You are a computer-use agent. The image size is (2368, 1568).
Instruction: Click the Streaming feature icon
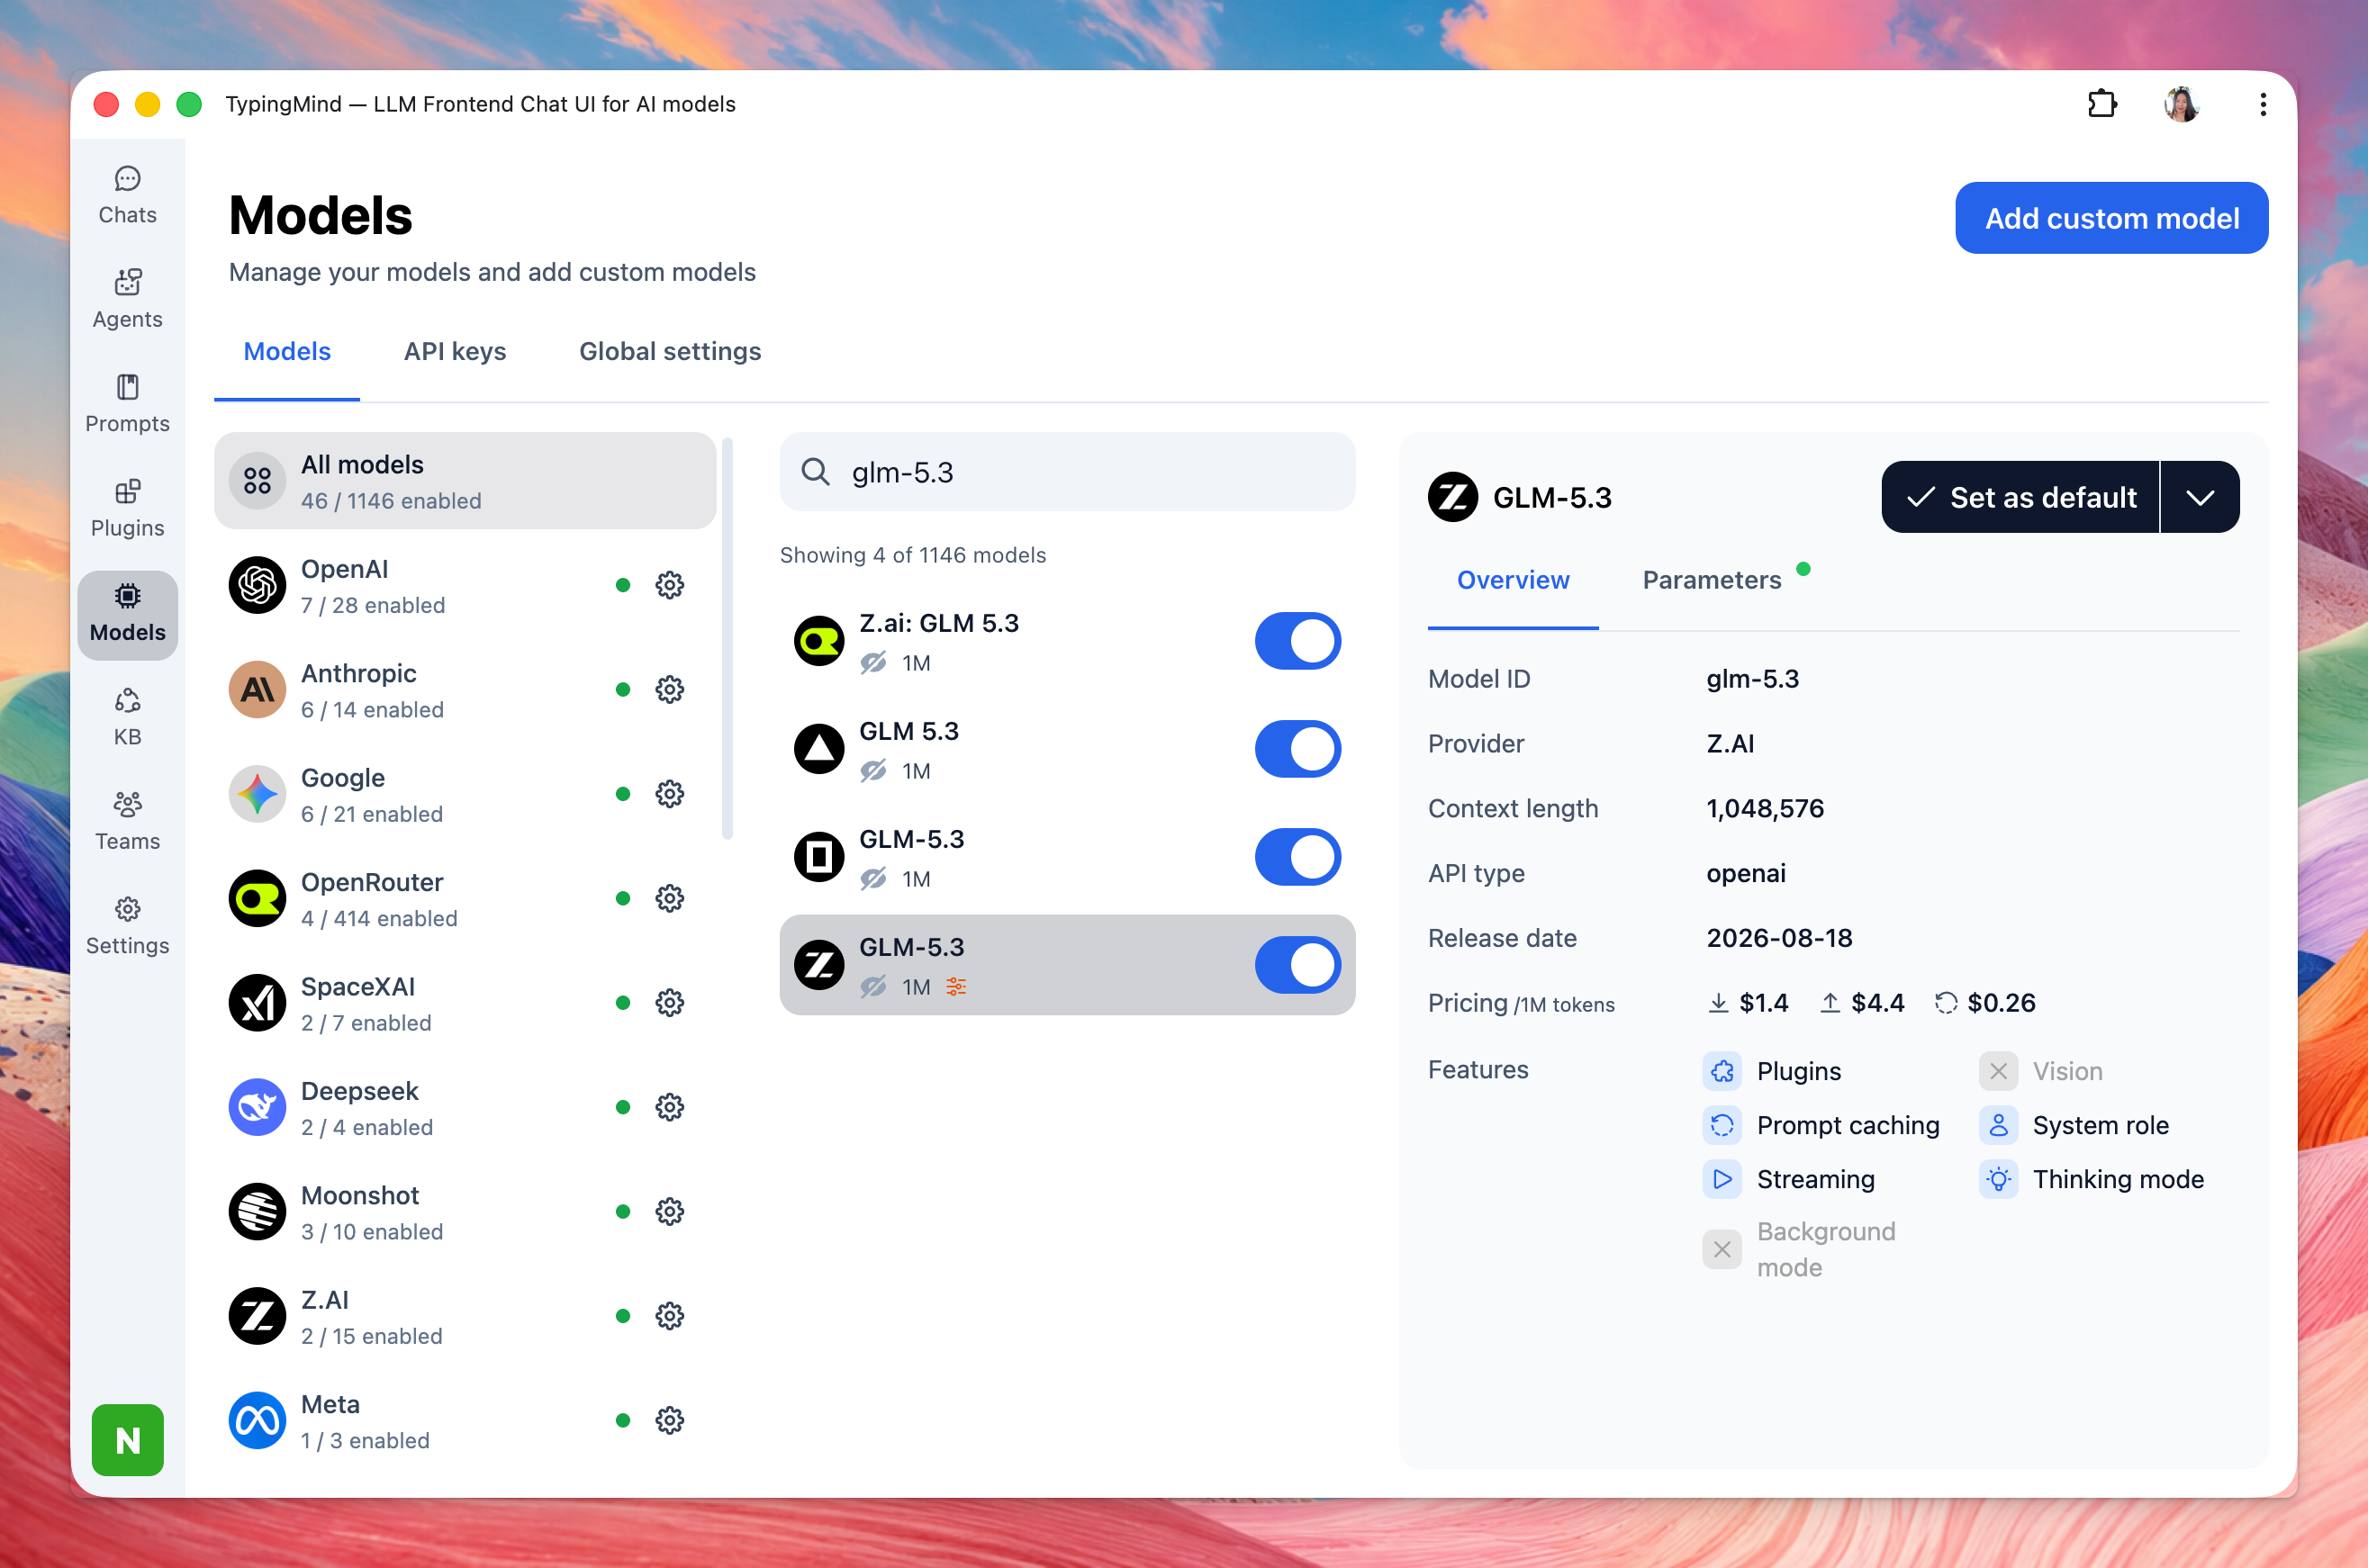tap(1722, 1179)
